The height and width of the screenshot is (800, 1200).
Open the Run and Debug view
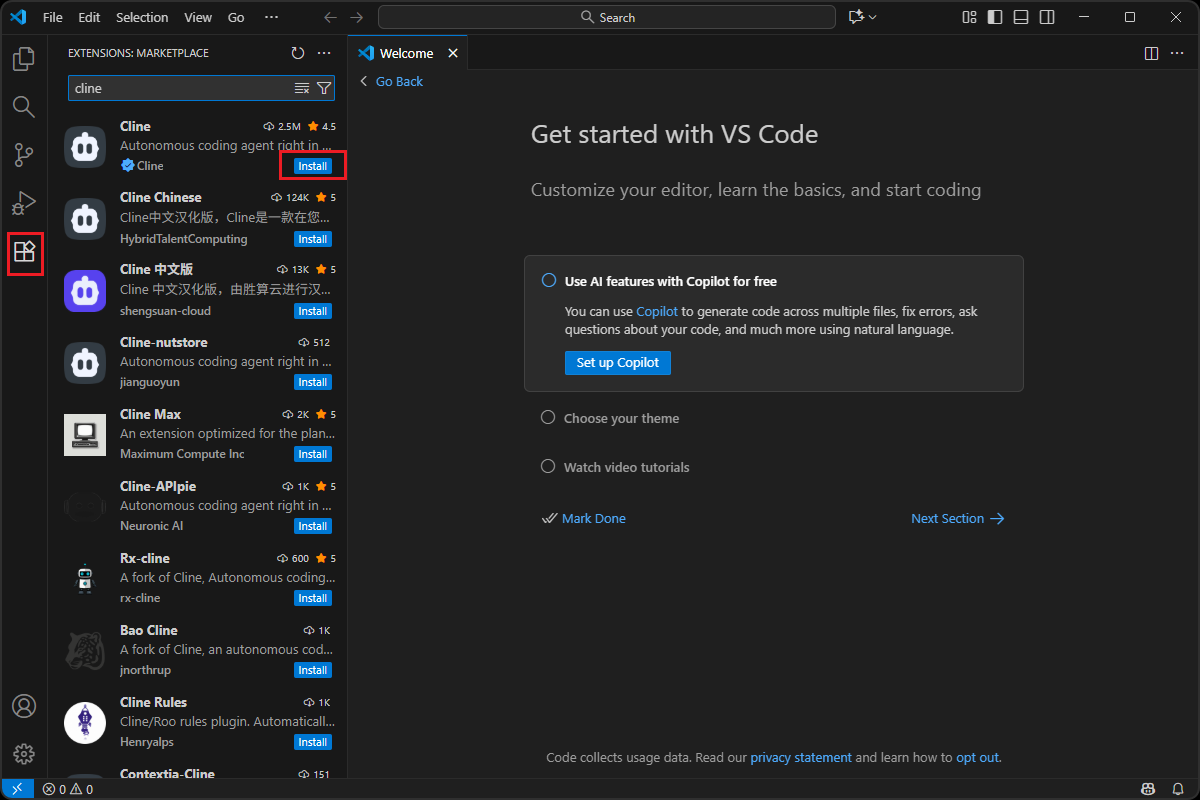coord(23,203)
